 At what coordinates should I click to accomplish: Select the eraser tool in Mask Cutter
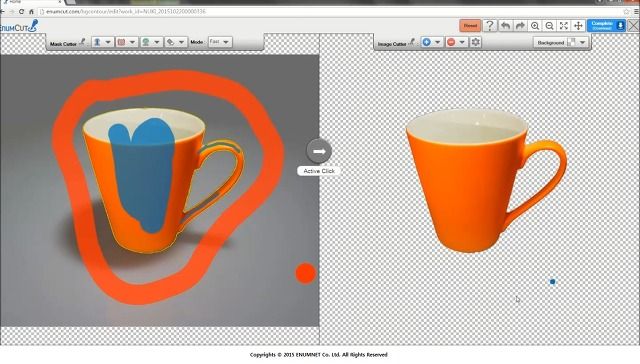point(171,42)
